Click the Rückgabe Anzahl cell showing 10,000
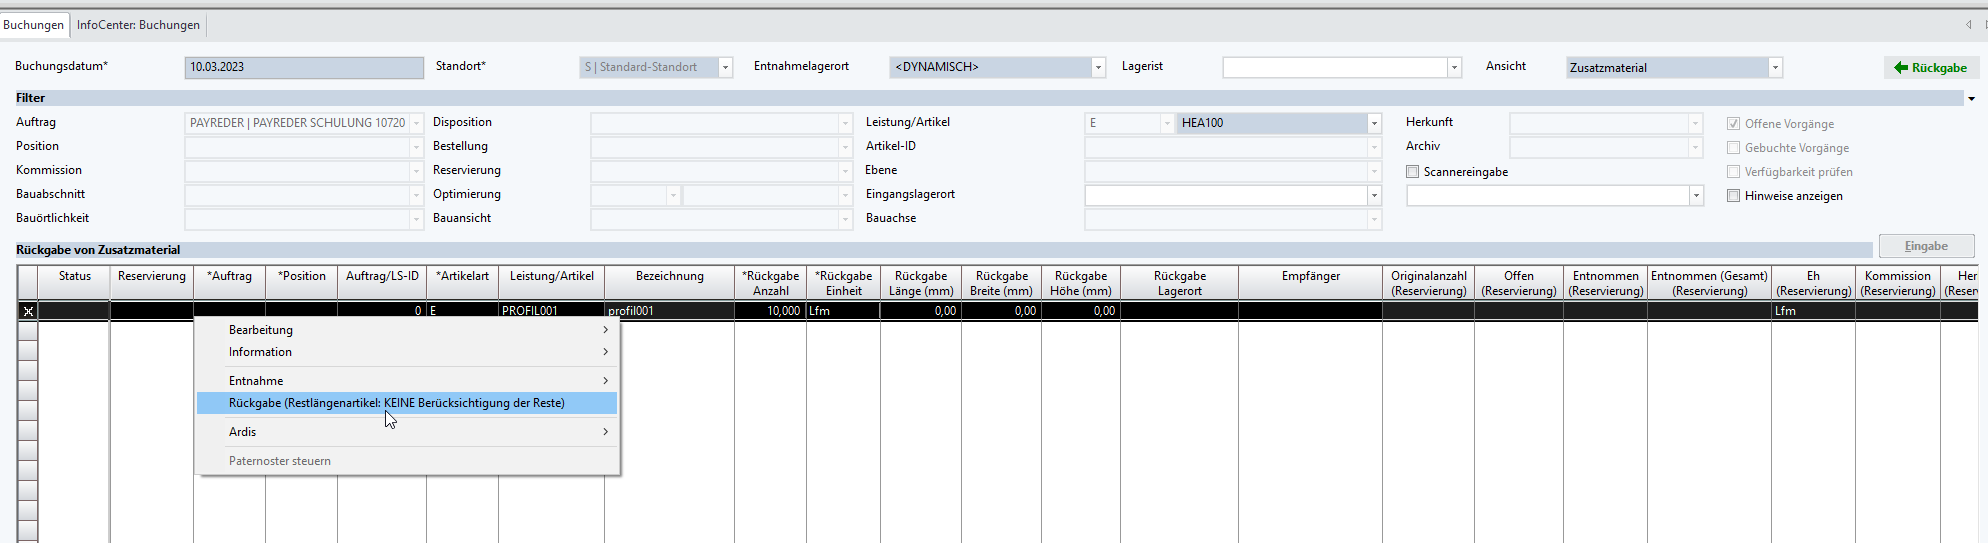Image resolution: width=1988 pixels, height=543 pixels. pos(770,311)
